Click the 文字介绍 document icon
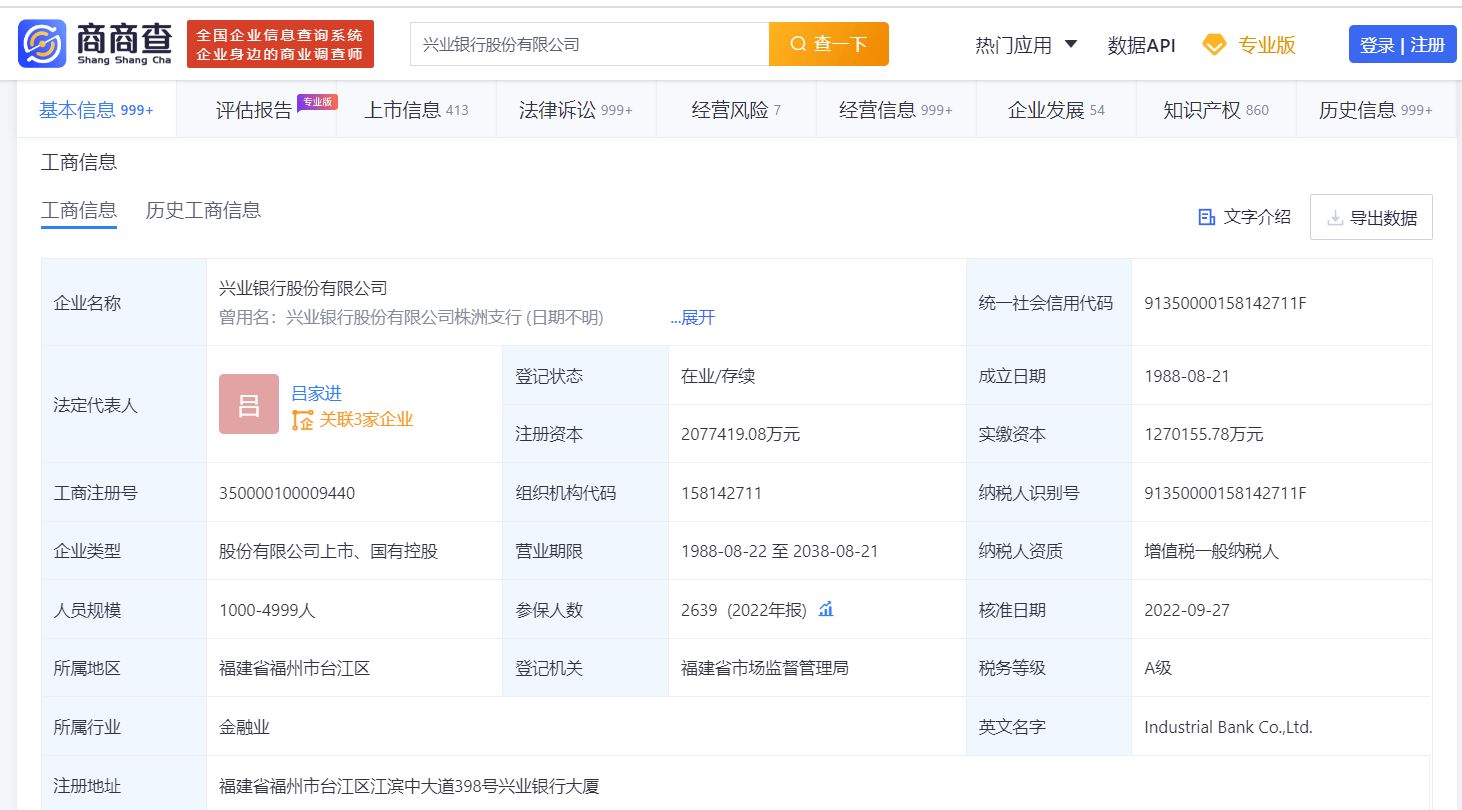Viewport: 1462px width, 810px height. coord(1206,217)
